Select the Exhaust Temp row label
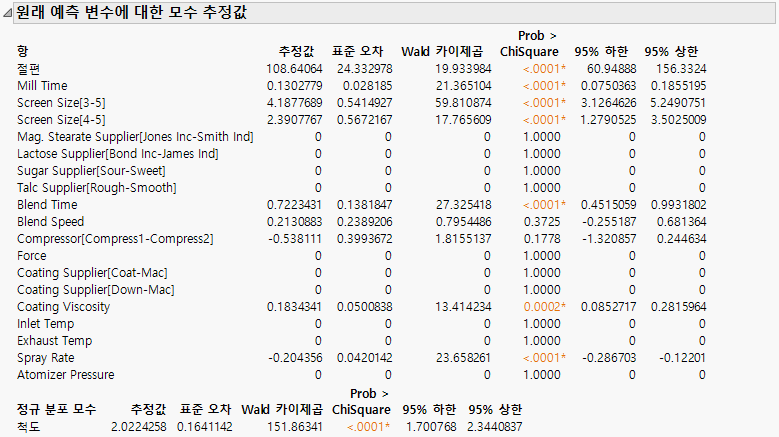Image resolution: width=779 pixels, height=437 pixels. (55, 341)
